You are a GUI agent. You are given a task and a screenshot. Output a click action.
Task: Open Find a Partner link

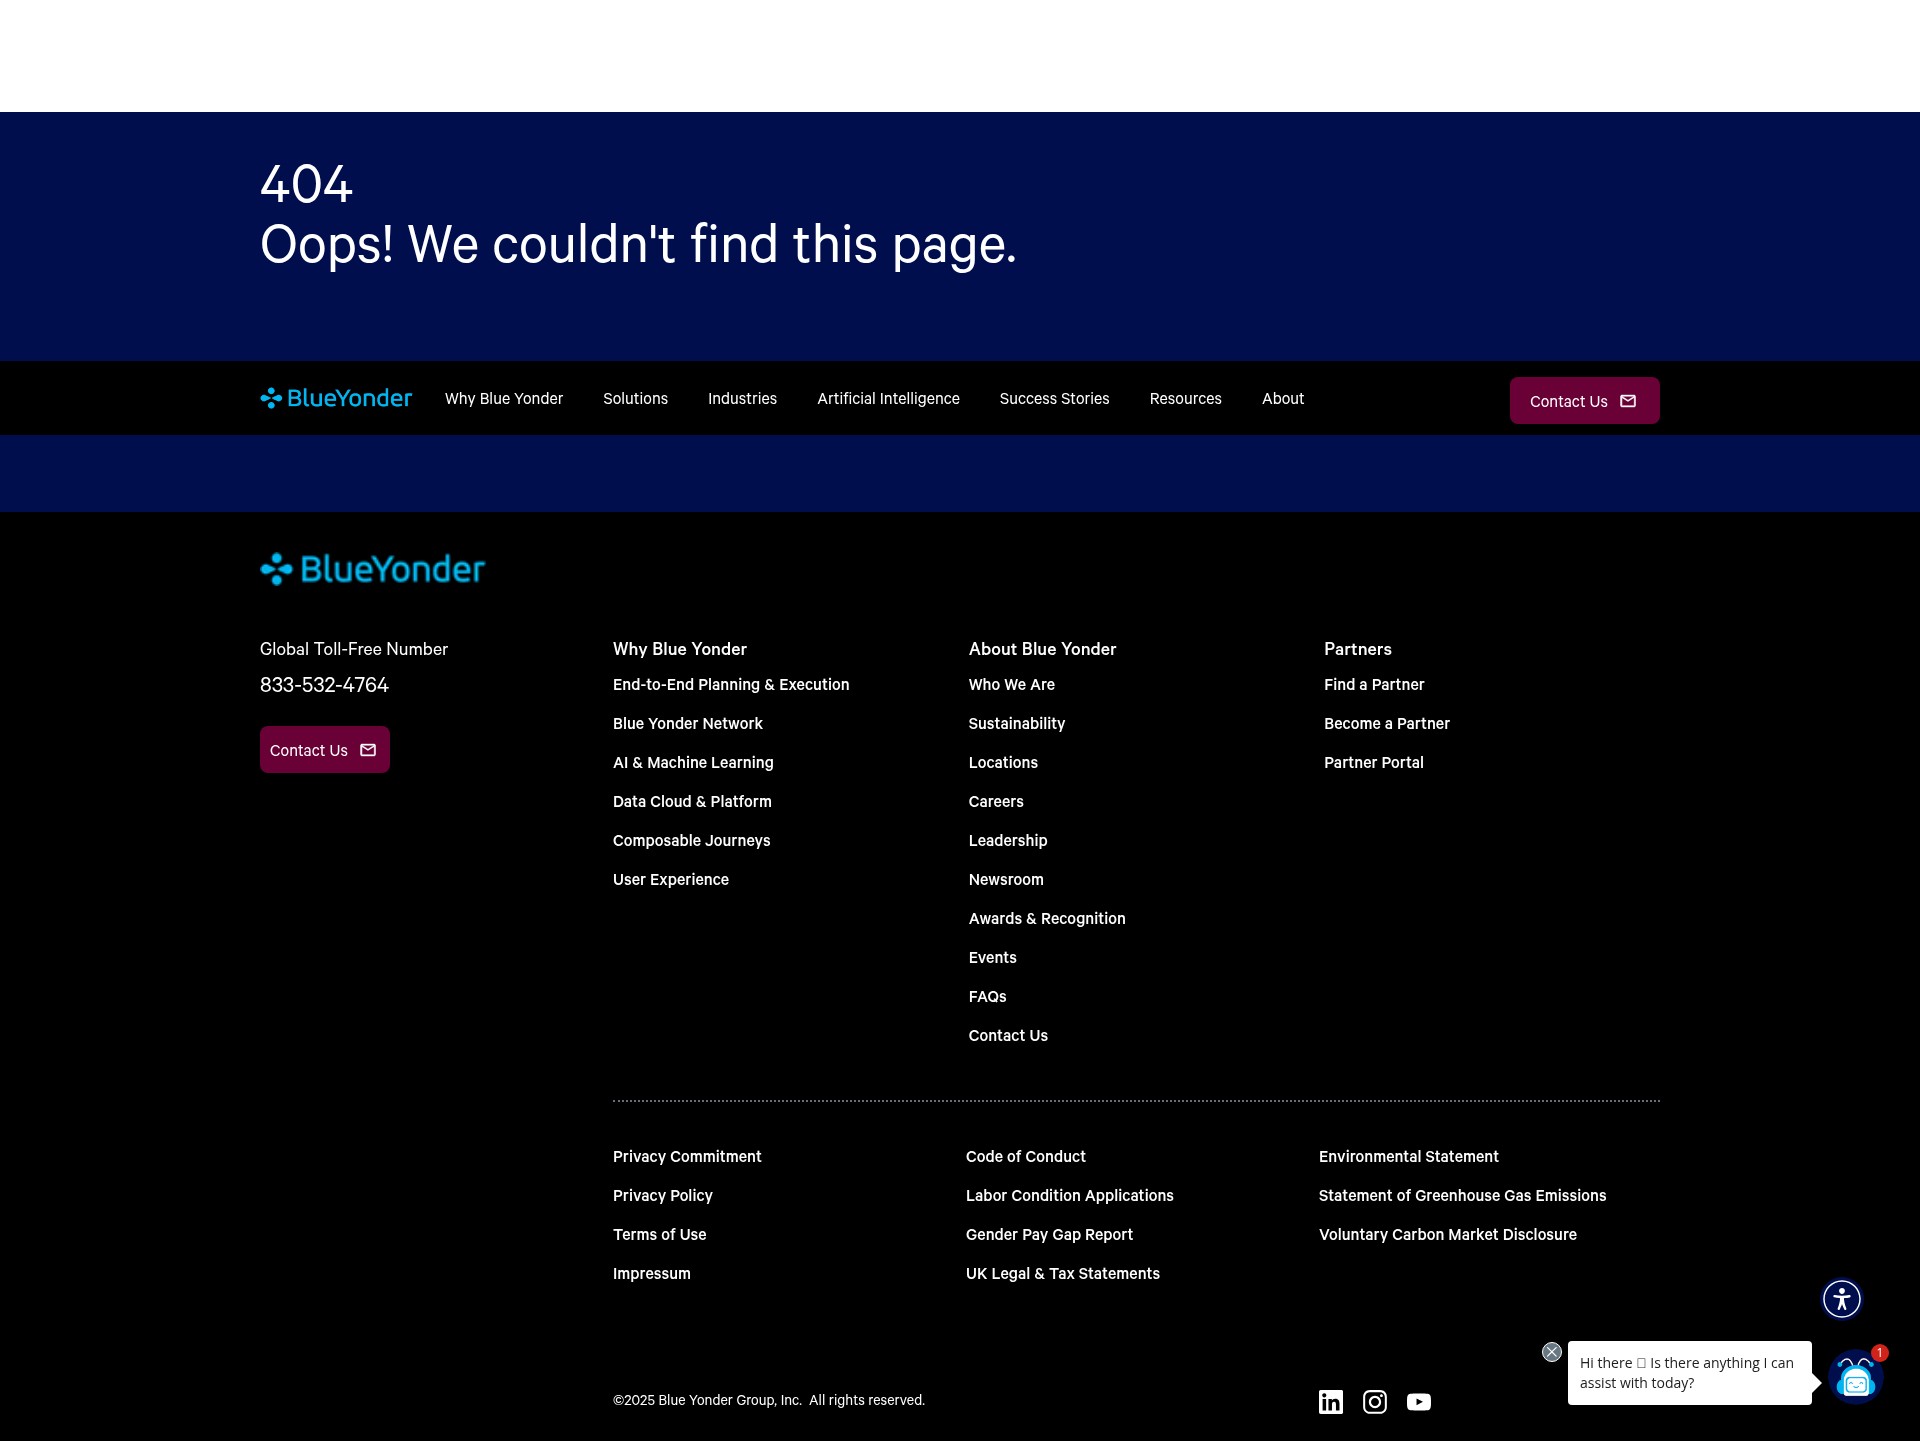(1374, 684)
